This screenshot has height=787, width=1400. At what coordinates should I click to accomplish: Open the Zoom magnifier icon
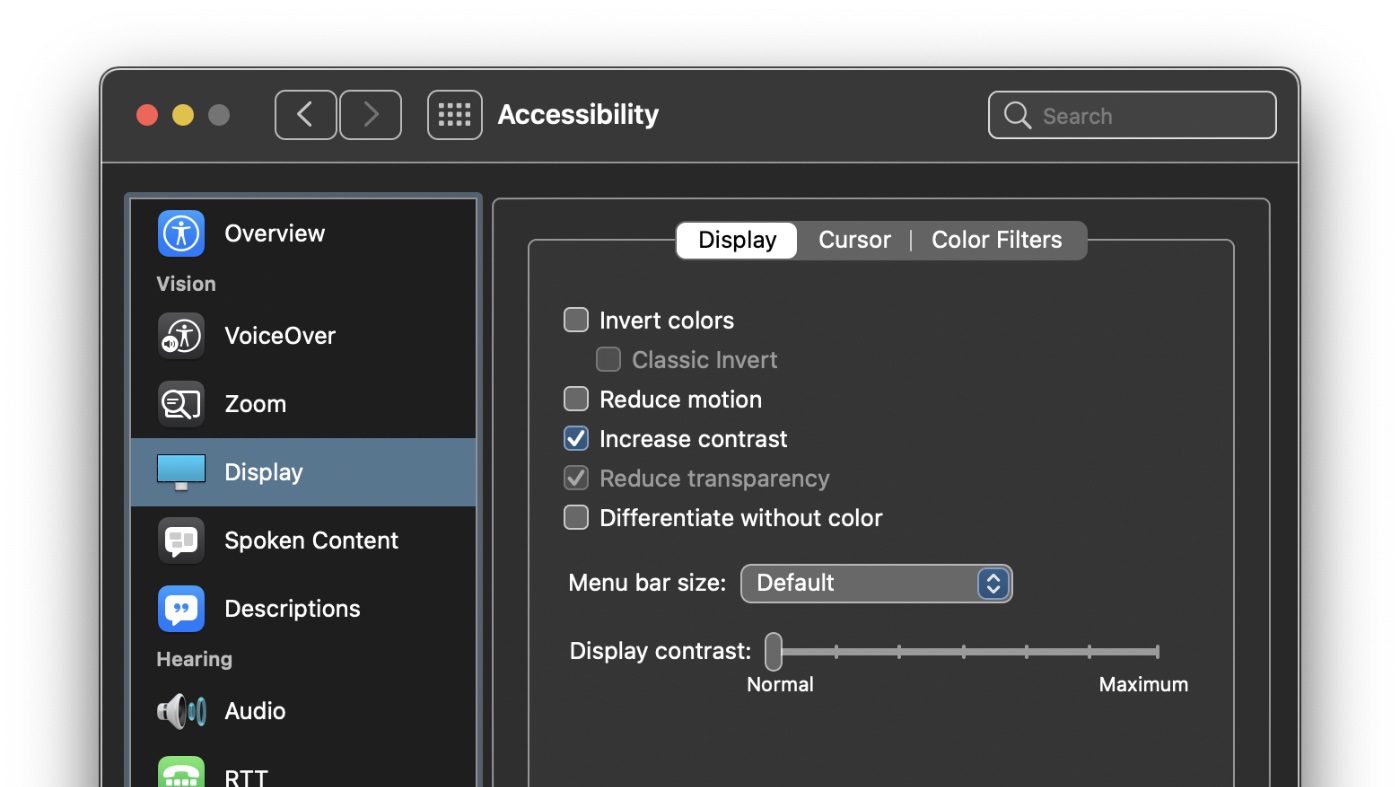tap(181, 404)
